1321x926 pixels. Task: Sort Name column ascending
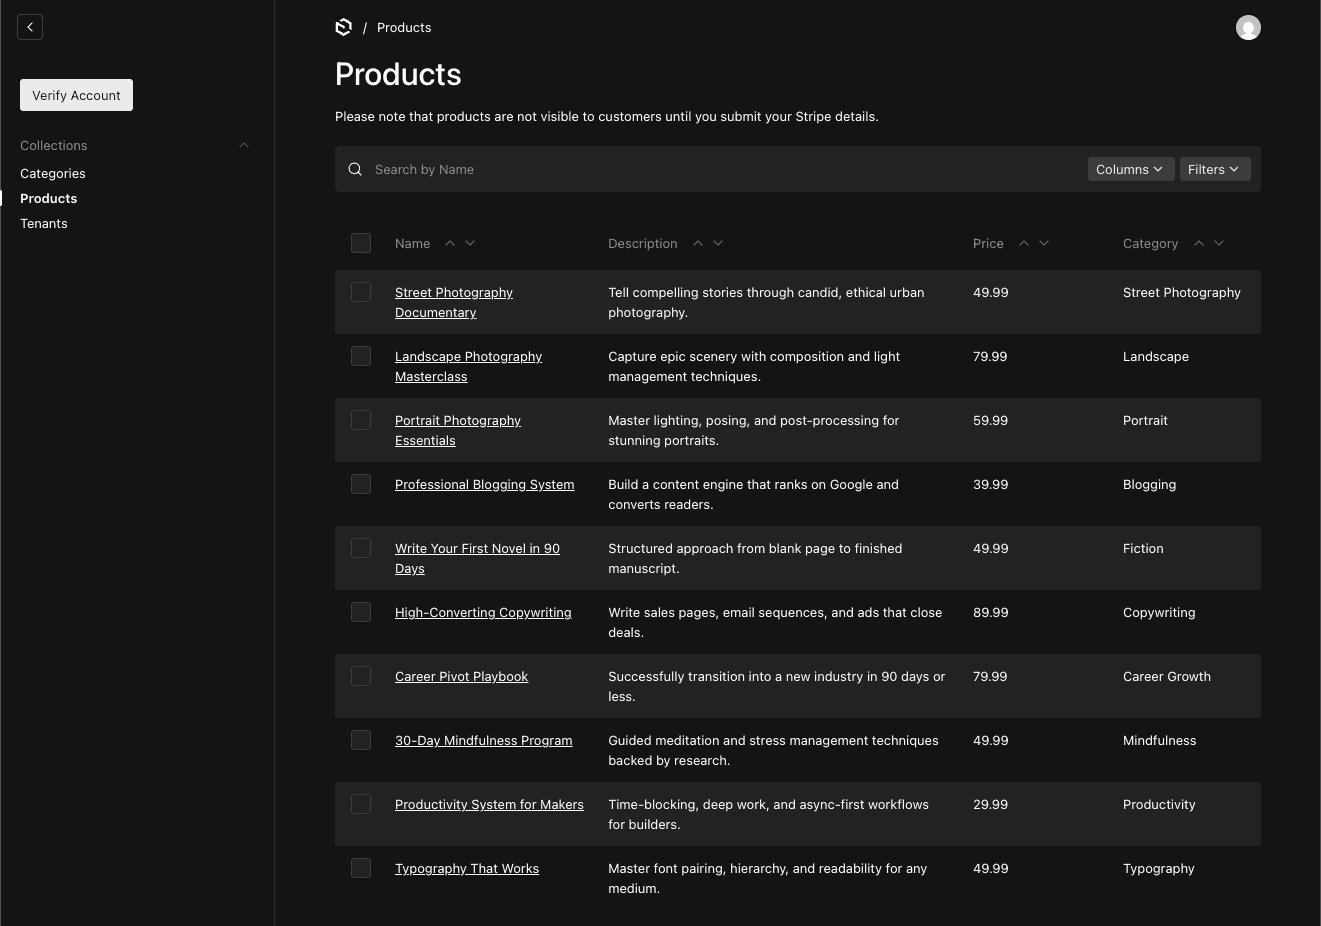450,243
